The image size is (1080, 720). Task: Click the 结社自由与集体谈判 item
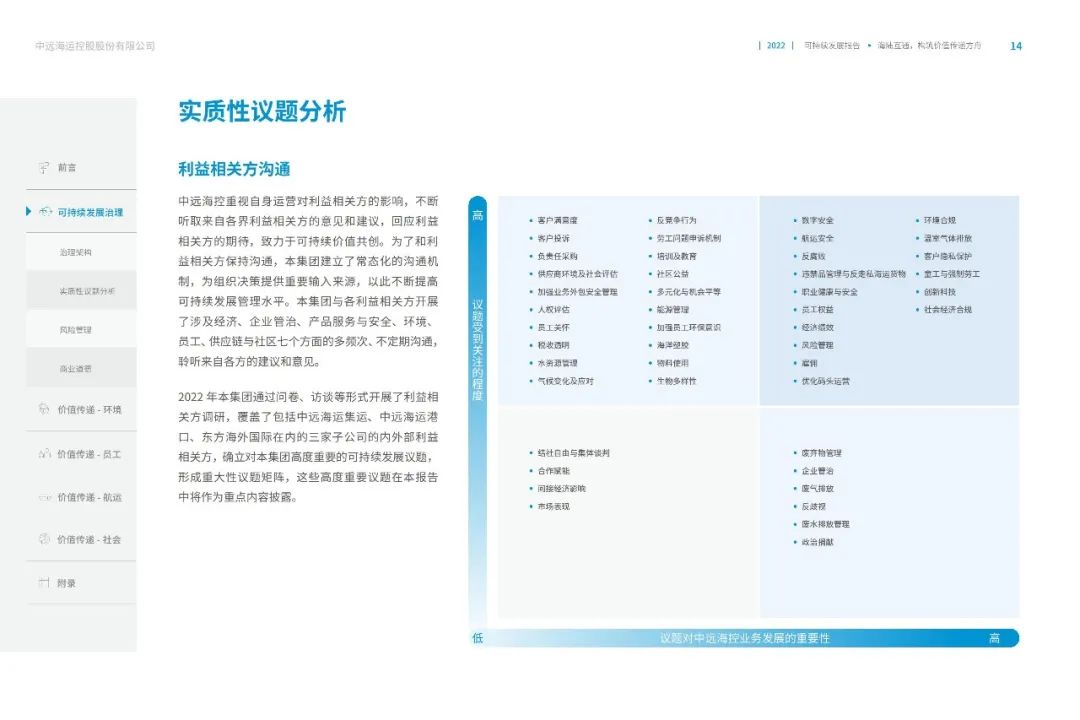[x=573, y=453]
